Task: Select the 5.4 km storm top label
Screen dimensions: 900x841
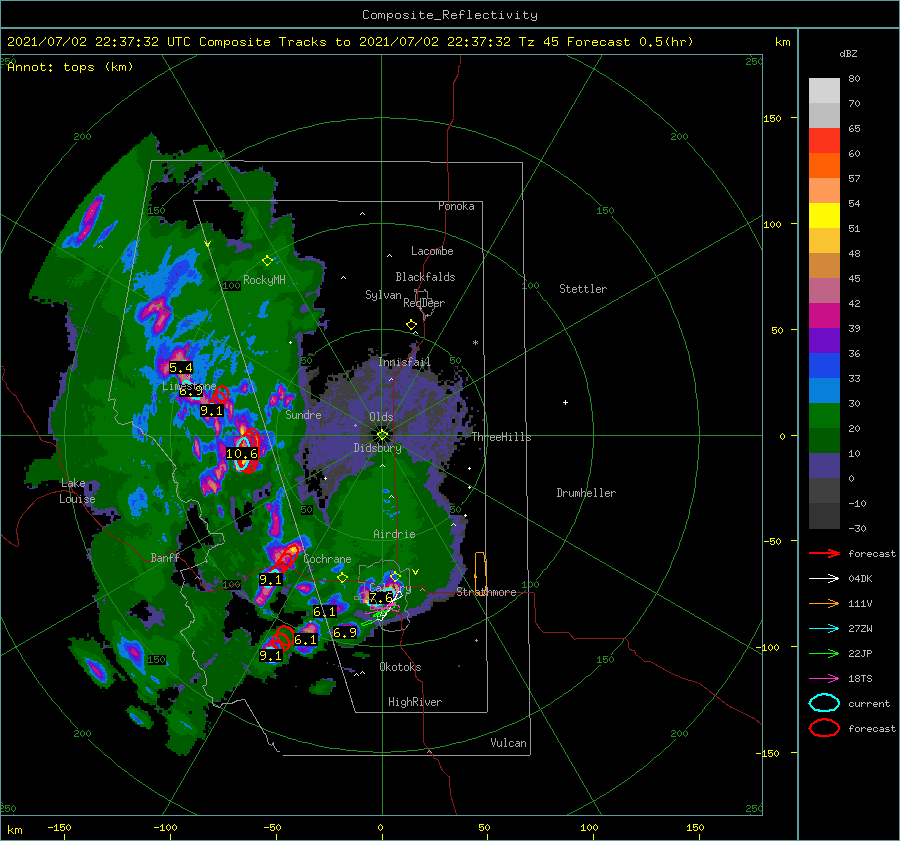Action: tap(181, 367)
